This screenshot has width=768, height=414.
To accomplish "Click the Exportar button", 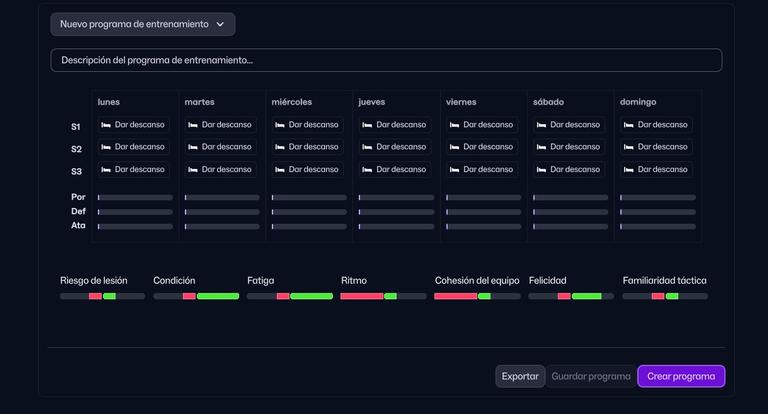I will coord(520,376).
